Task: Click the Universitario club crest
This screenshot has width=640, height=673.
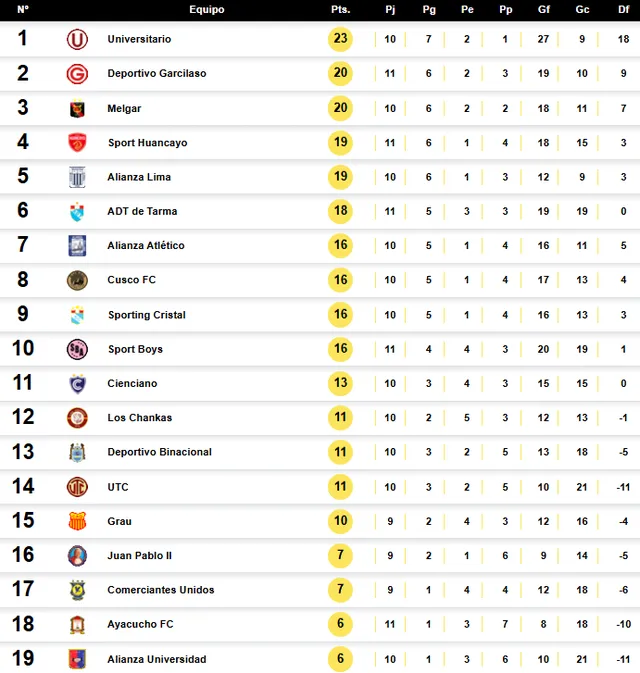Action: pyautogui.click(x=77, y=39)
